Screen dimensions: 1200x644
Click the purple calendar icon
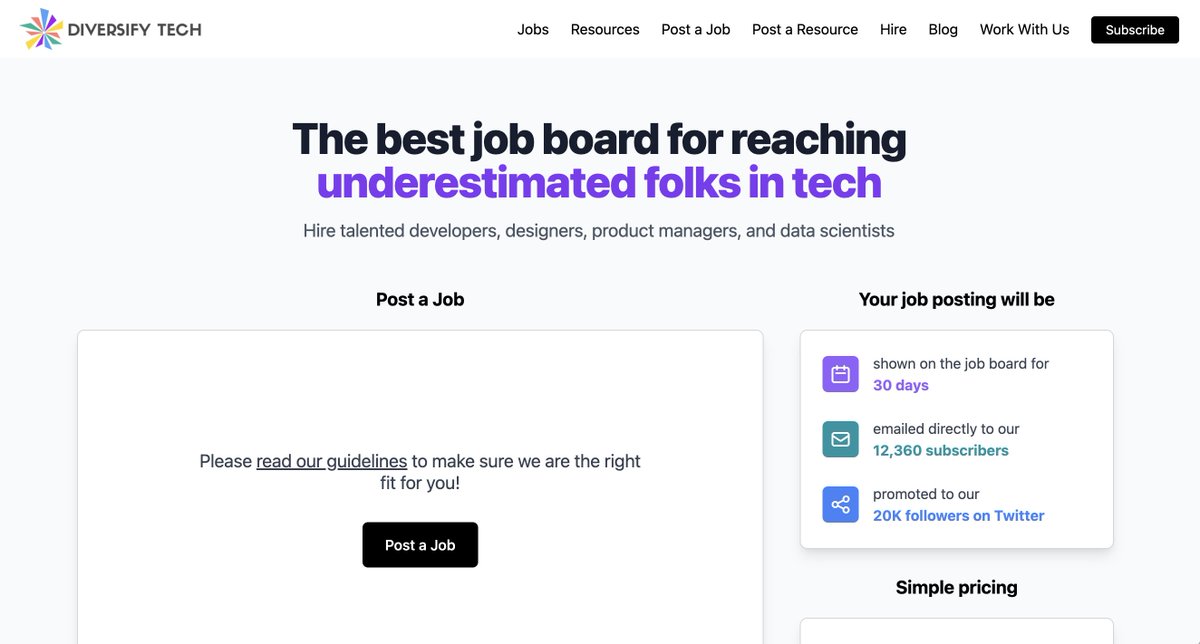(x=840, y=375)
